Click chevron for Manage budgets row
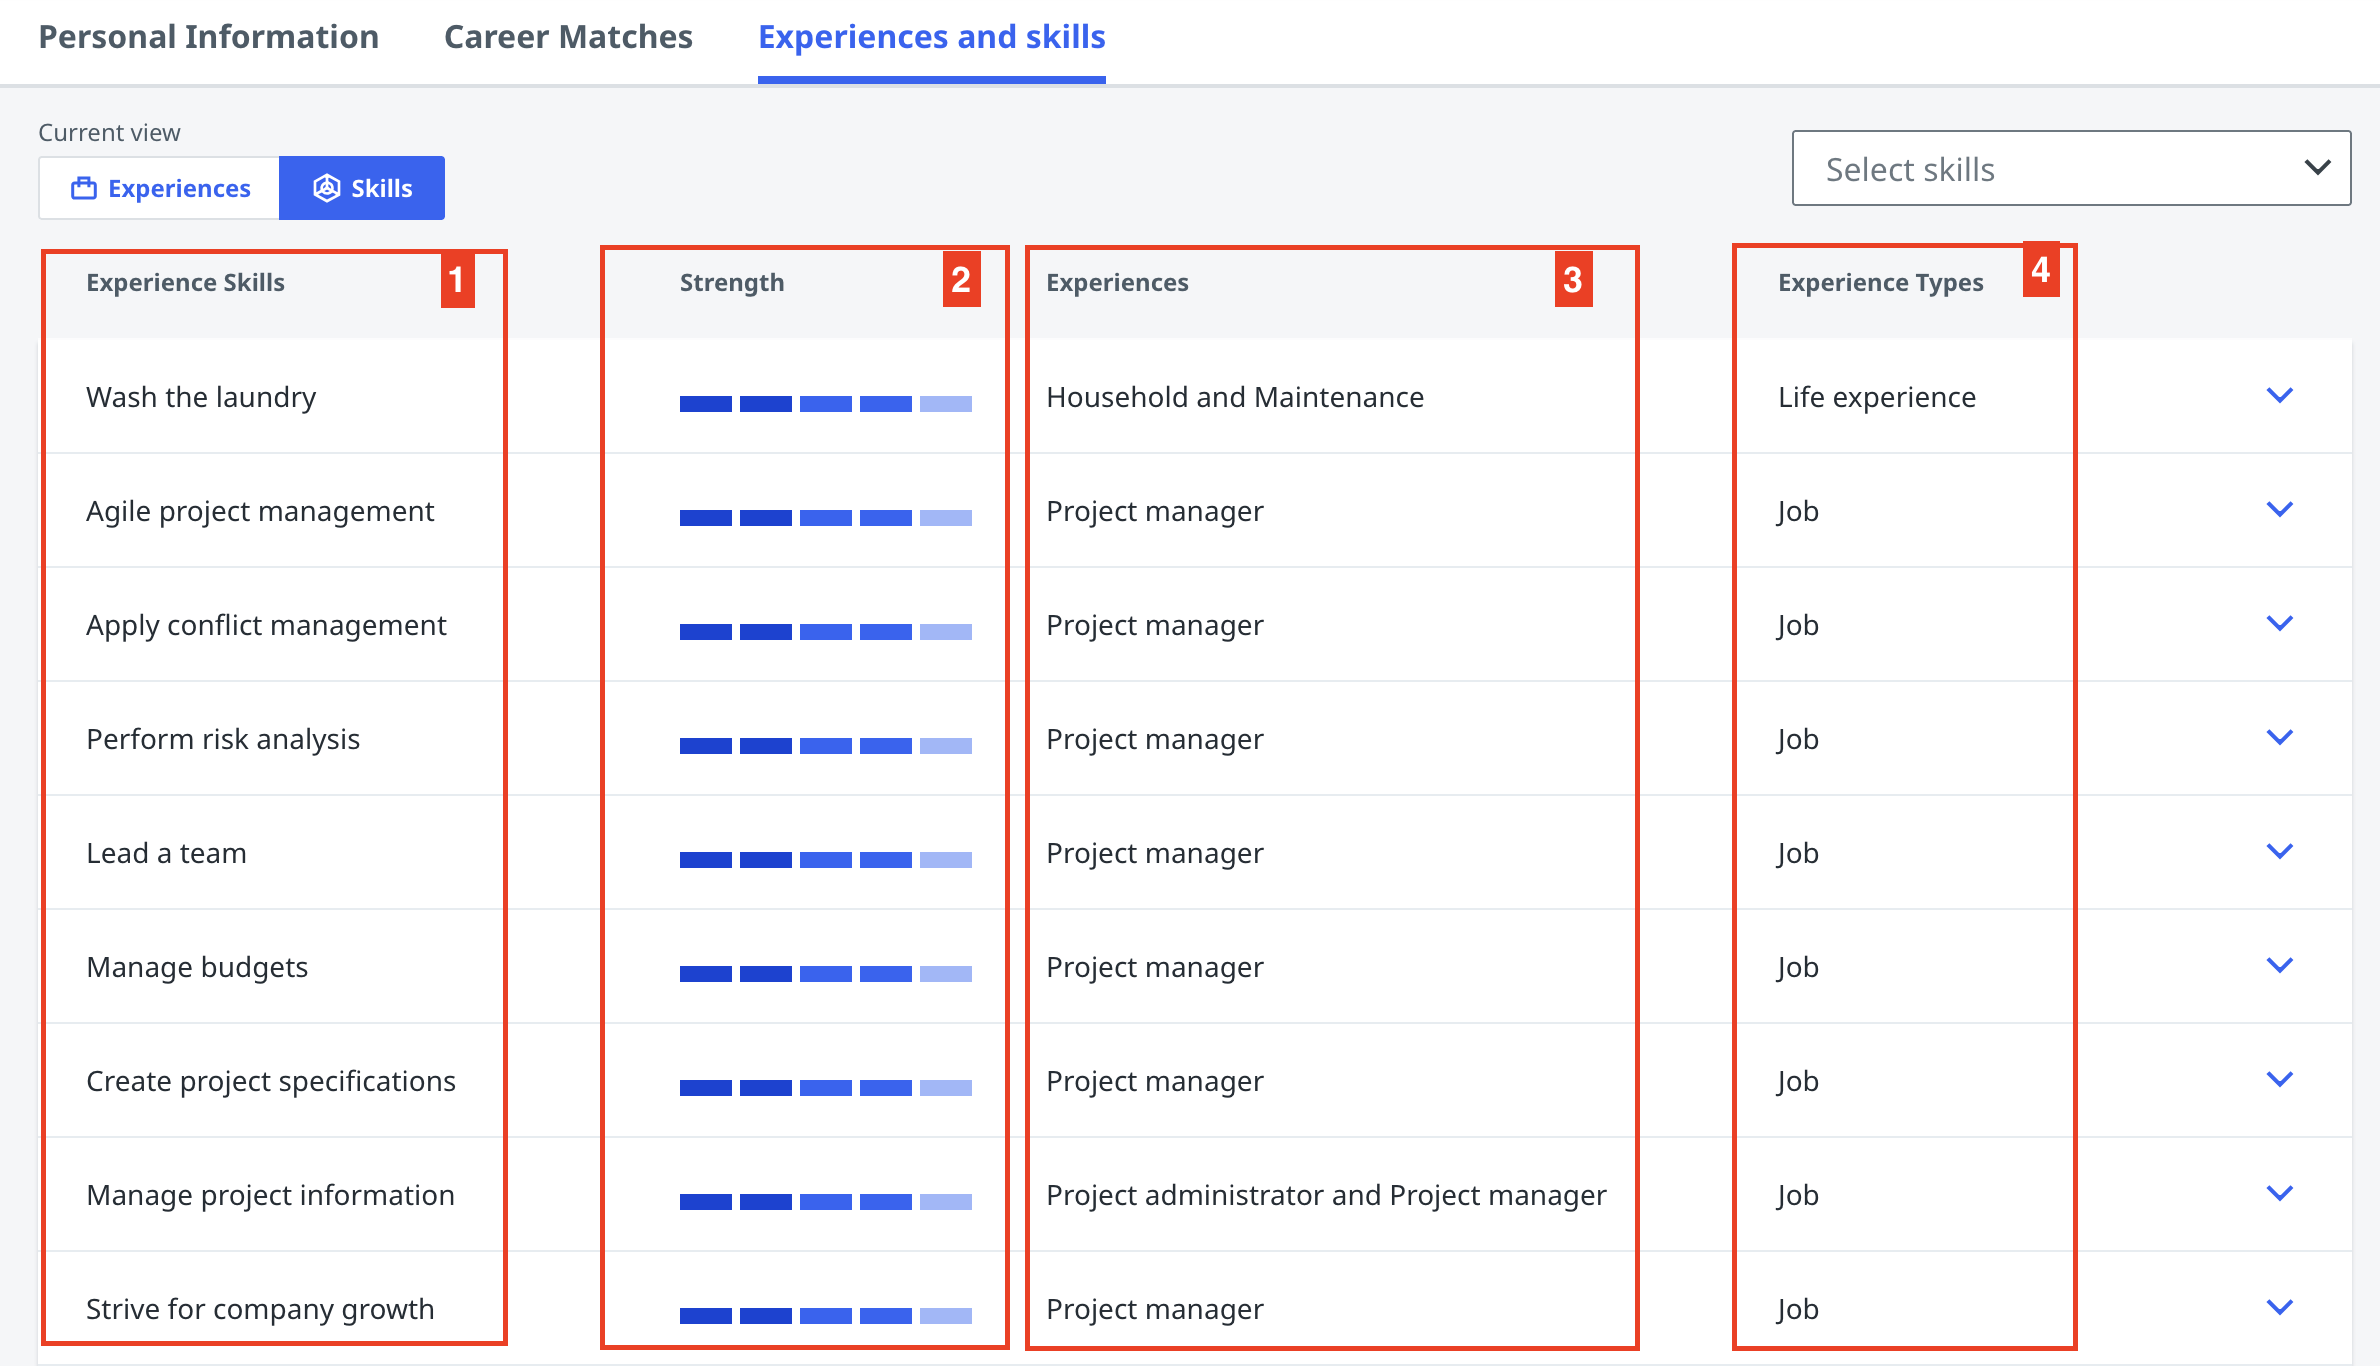 pyautogui.click(x=2279, y=966)
